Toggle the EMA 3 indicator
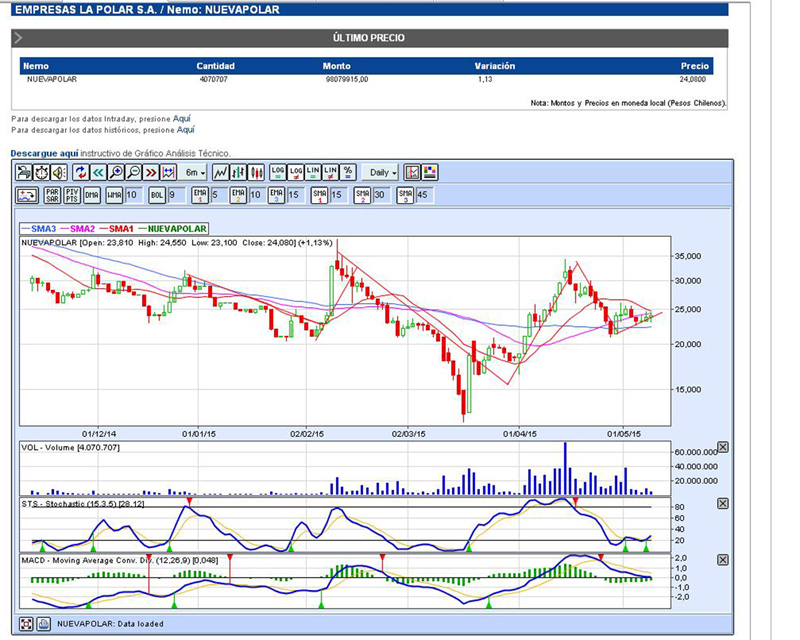800x640 pixels. [277, 195]
